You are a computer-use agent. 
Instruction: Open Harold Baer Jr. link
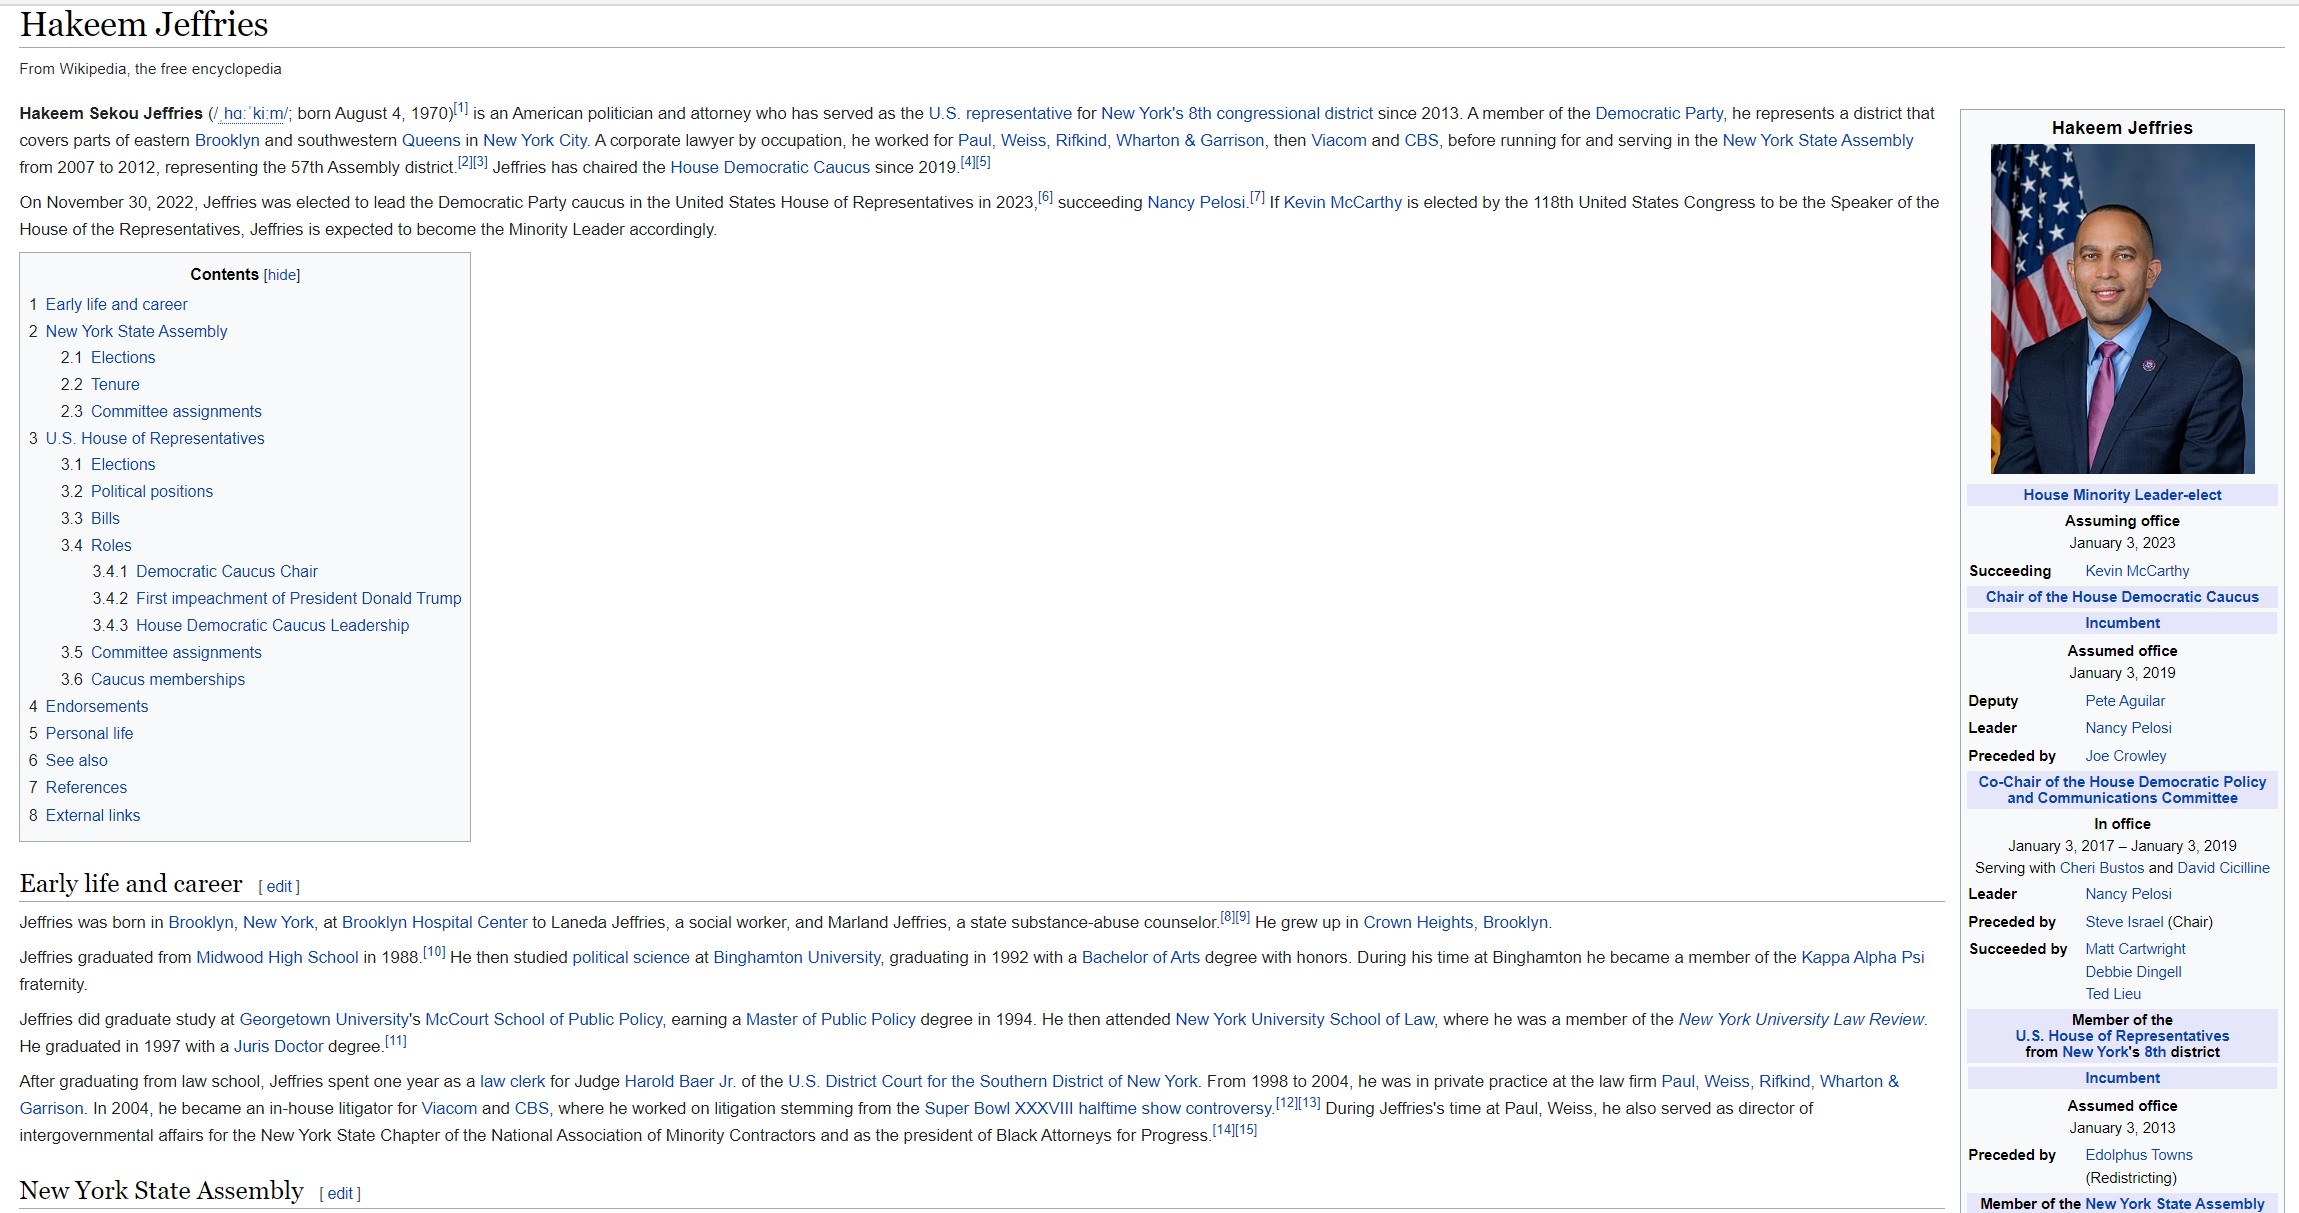tap(680, 1081)
